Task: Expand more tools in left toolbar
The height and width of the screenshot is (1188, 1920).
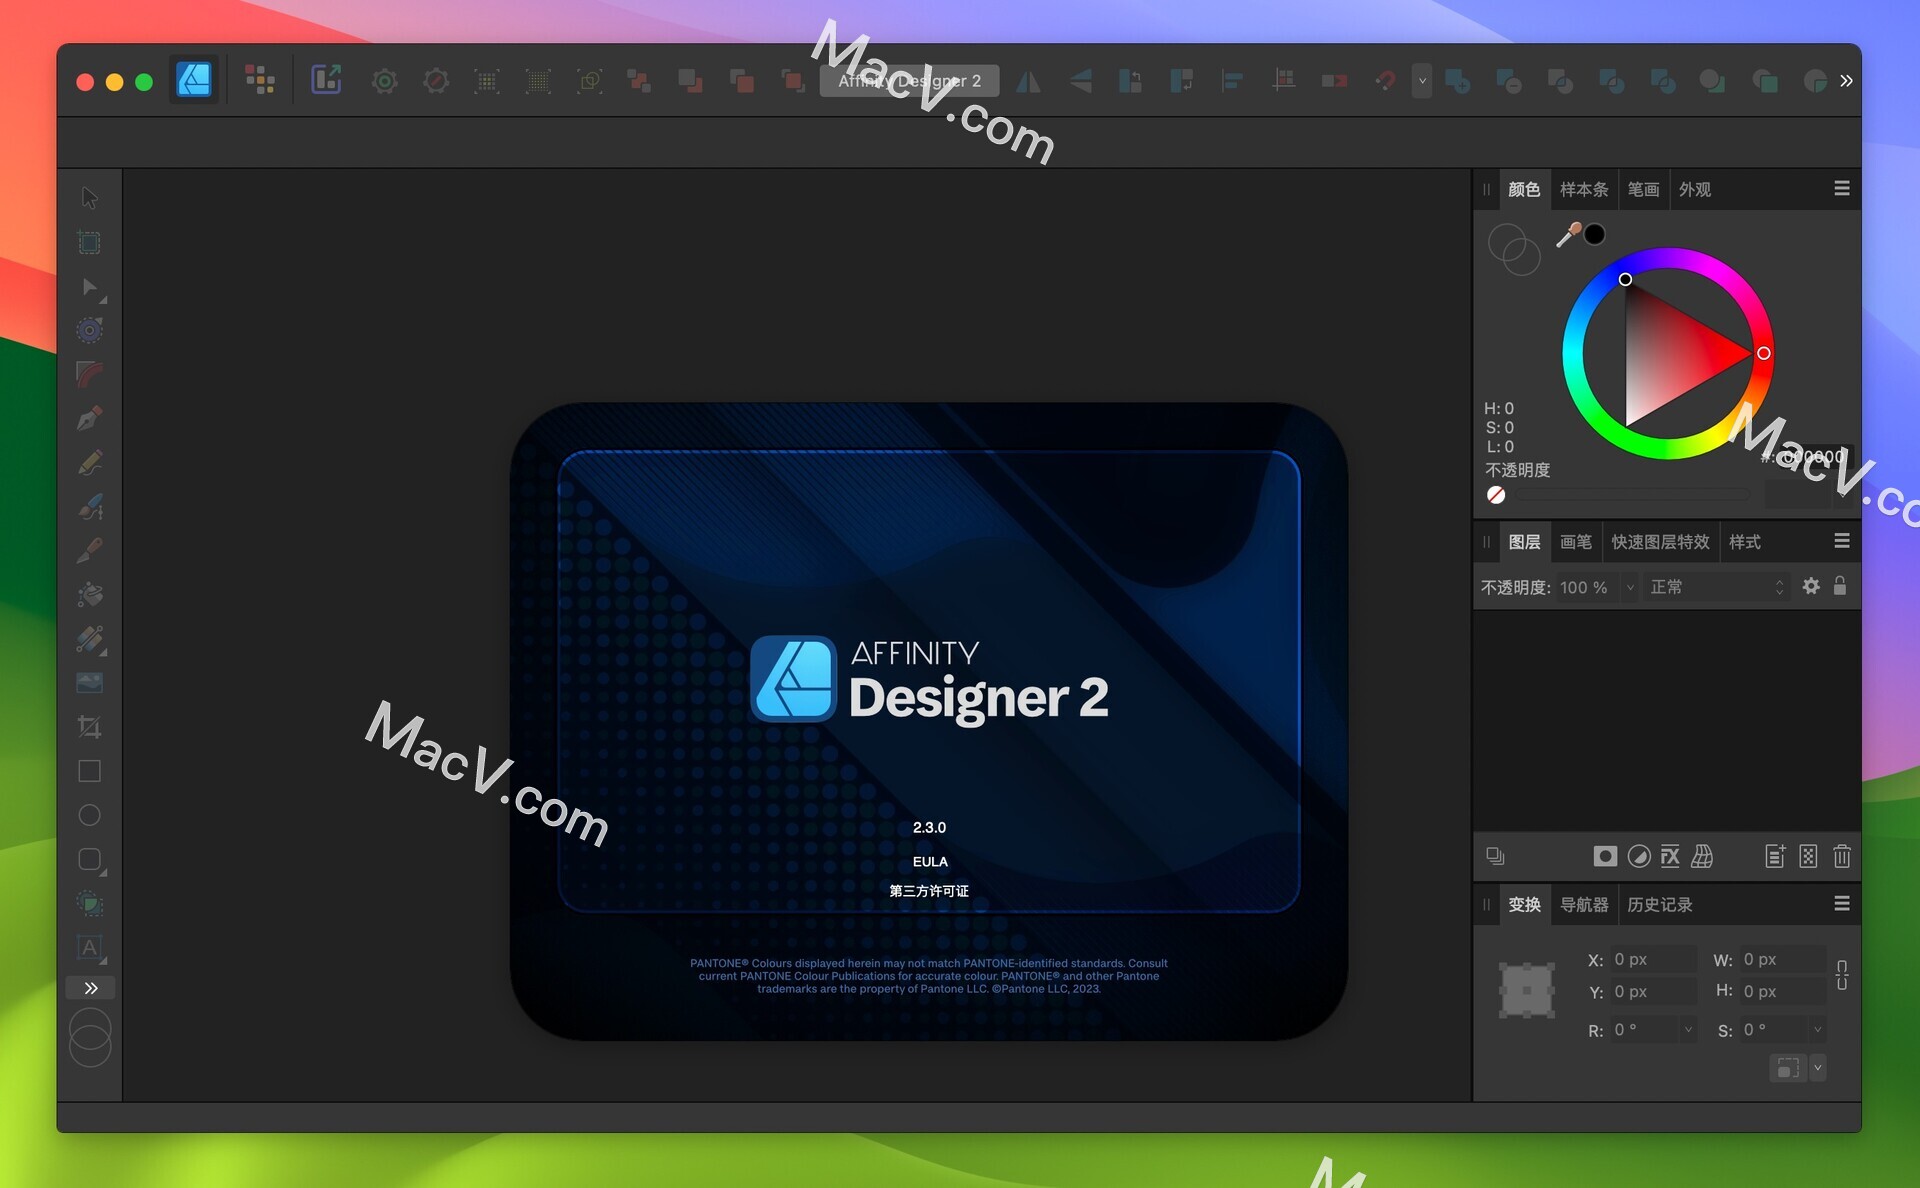Action: (x=90, y=988)
